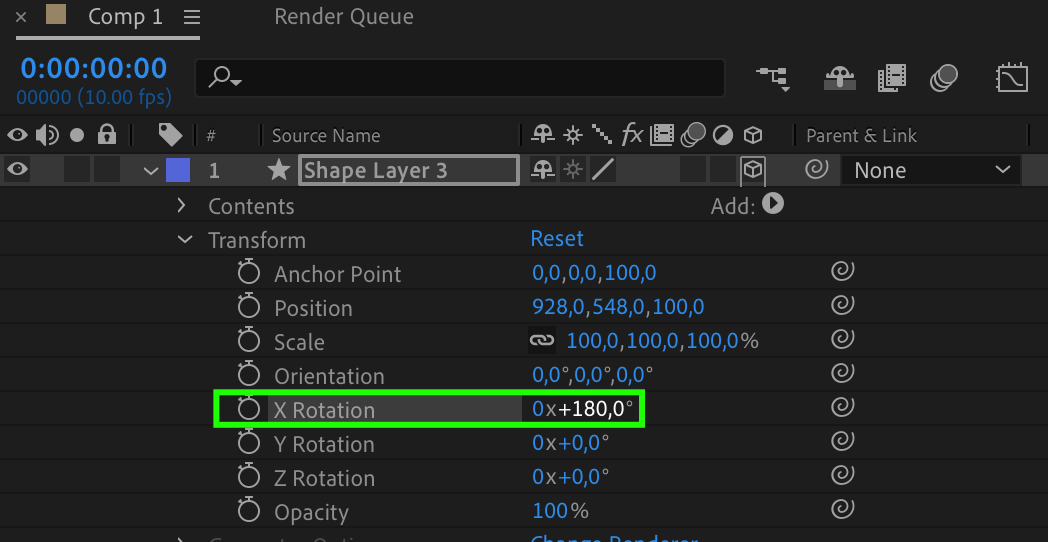Image resolution: width=1048 pixels, height=542 pixels.
Task: Open the Composition Mini-Flowchart icon
Action: point(773,78)
